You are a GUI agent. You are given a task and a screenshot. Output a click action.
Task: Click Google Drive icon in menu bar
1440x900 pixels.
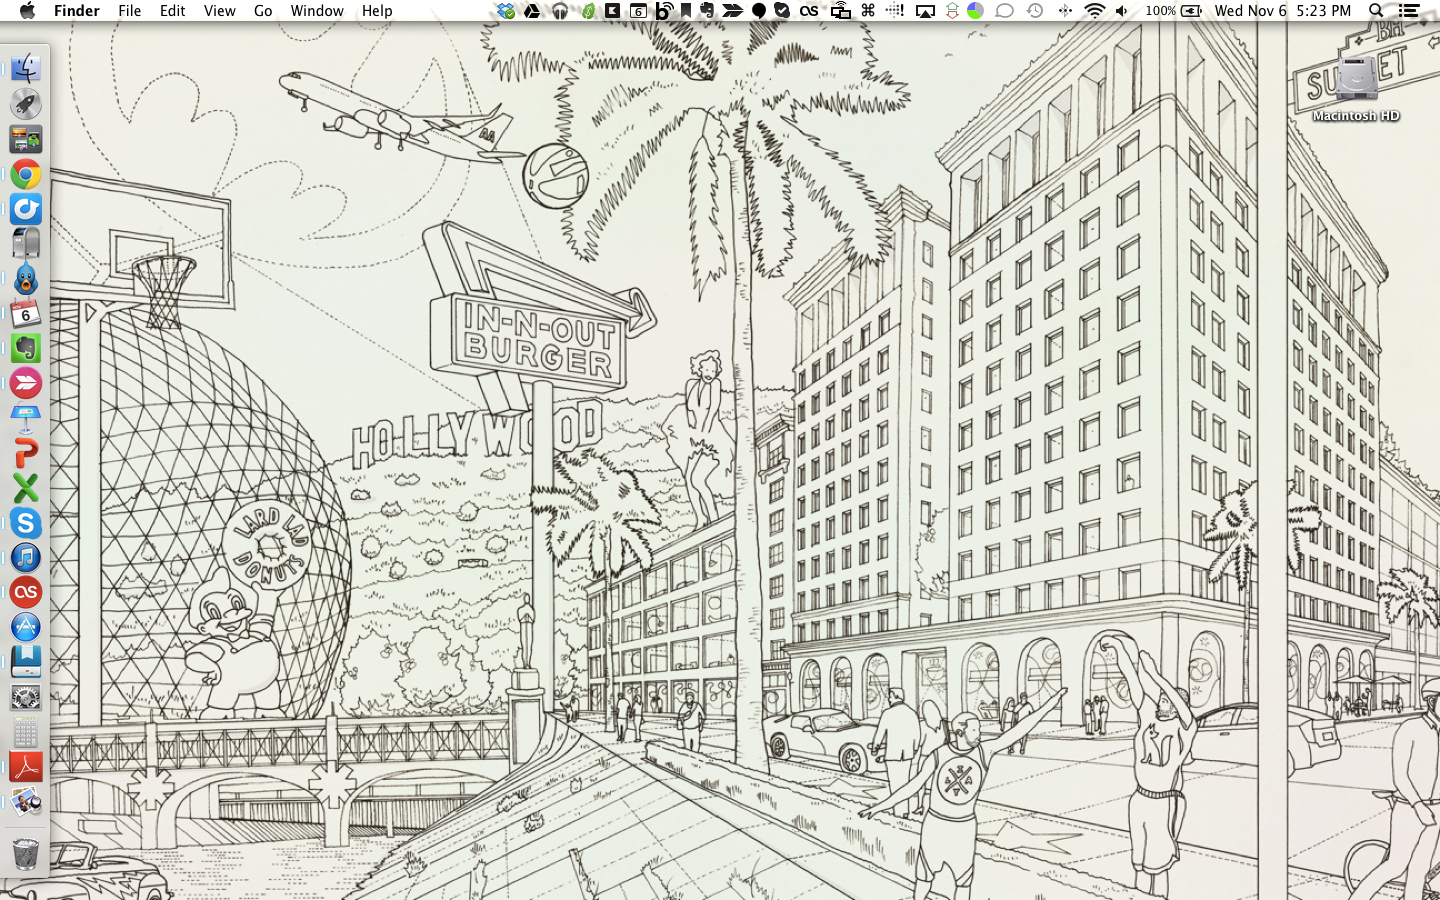point(533,11)
